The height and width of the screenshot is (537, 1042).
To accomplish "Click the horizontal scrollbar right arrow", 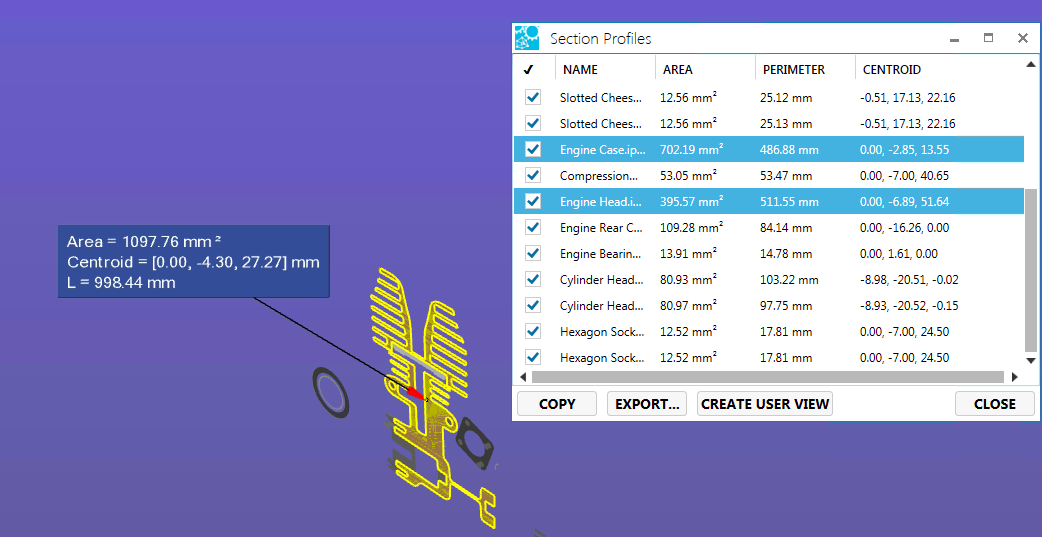I will click(1014, 377).
